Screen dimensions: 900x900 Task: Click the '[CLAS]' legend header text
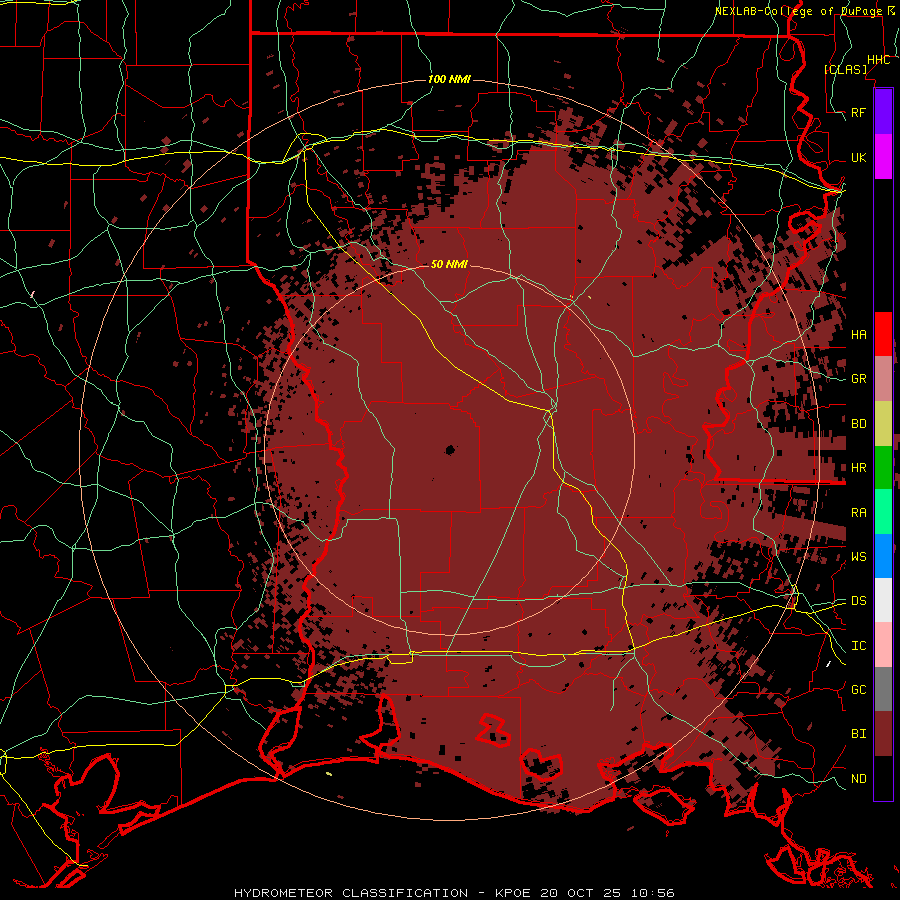pyautogui.click(x=845, y=69)
